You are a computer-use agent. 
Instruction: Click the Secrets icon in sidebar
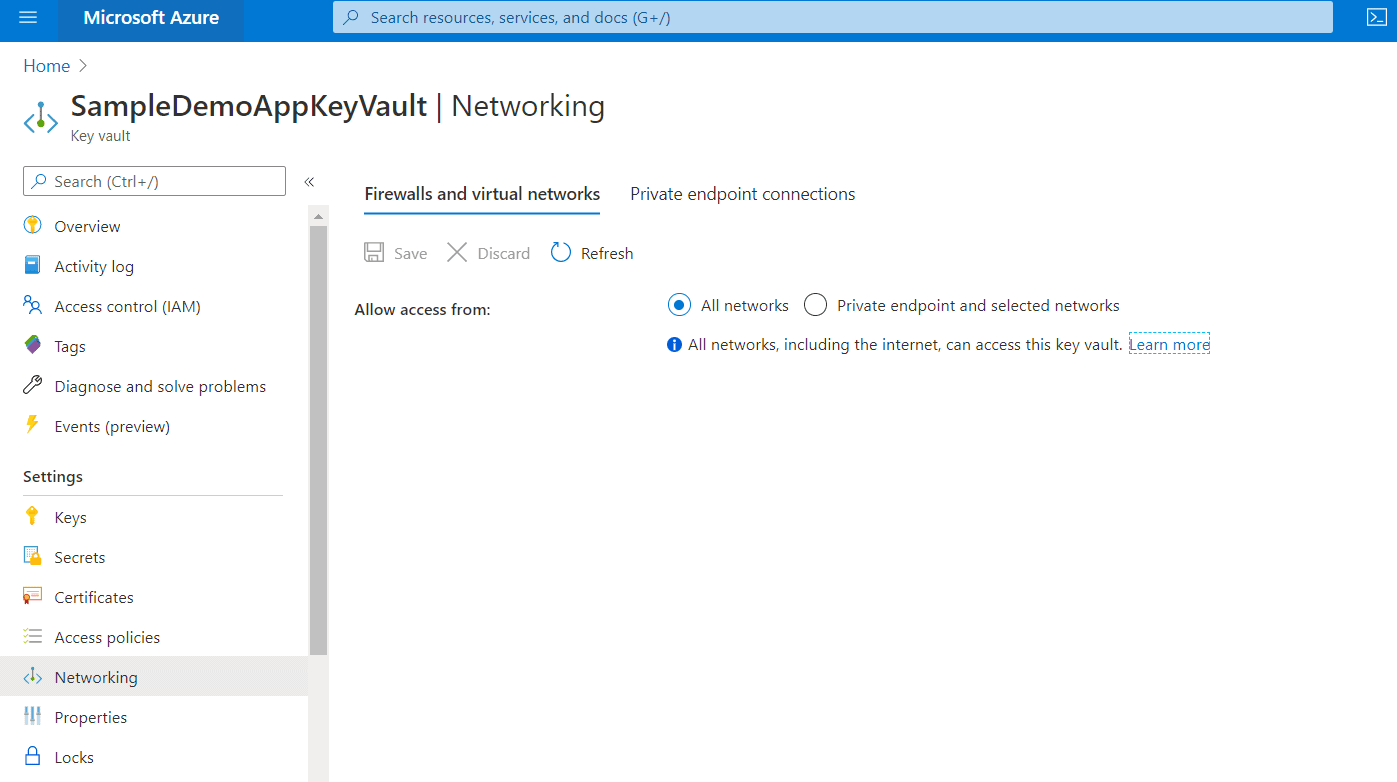click(x=33, y=557)
